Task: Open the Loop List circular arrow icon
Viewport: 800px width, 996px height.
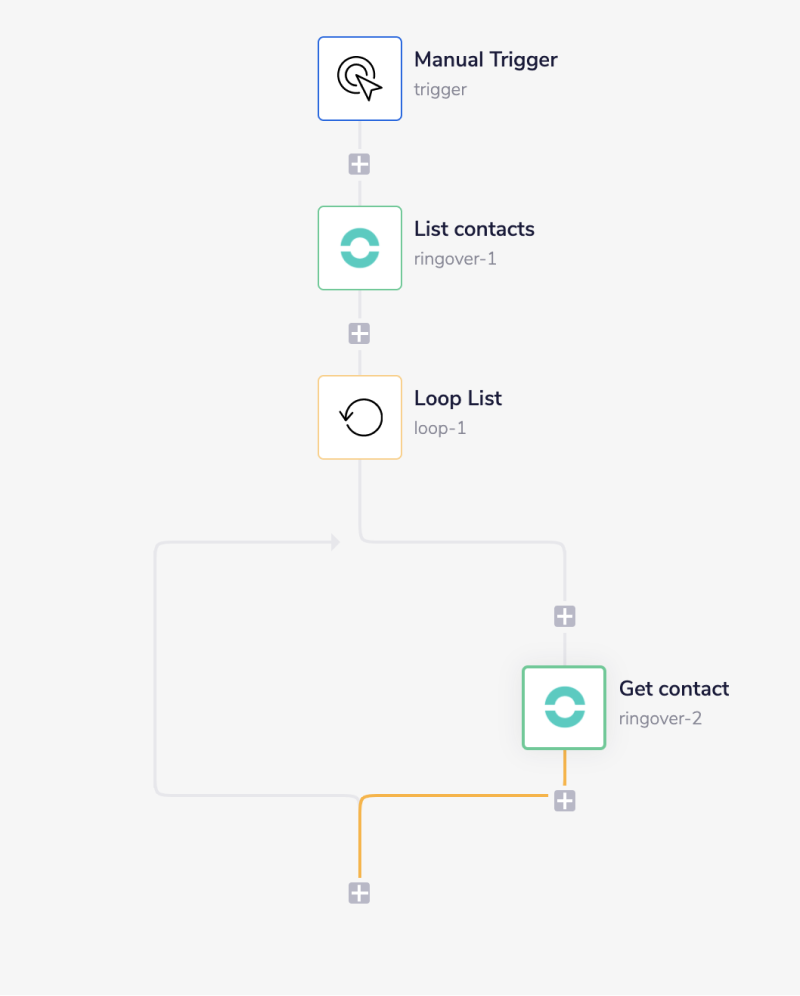Action: [x=359, y=417]
